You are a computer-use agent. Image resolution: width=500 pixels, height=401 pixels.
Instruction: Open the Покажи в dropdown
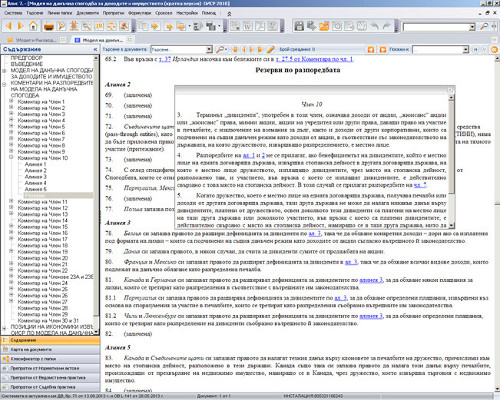pos(466,50)
